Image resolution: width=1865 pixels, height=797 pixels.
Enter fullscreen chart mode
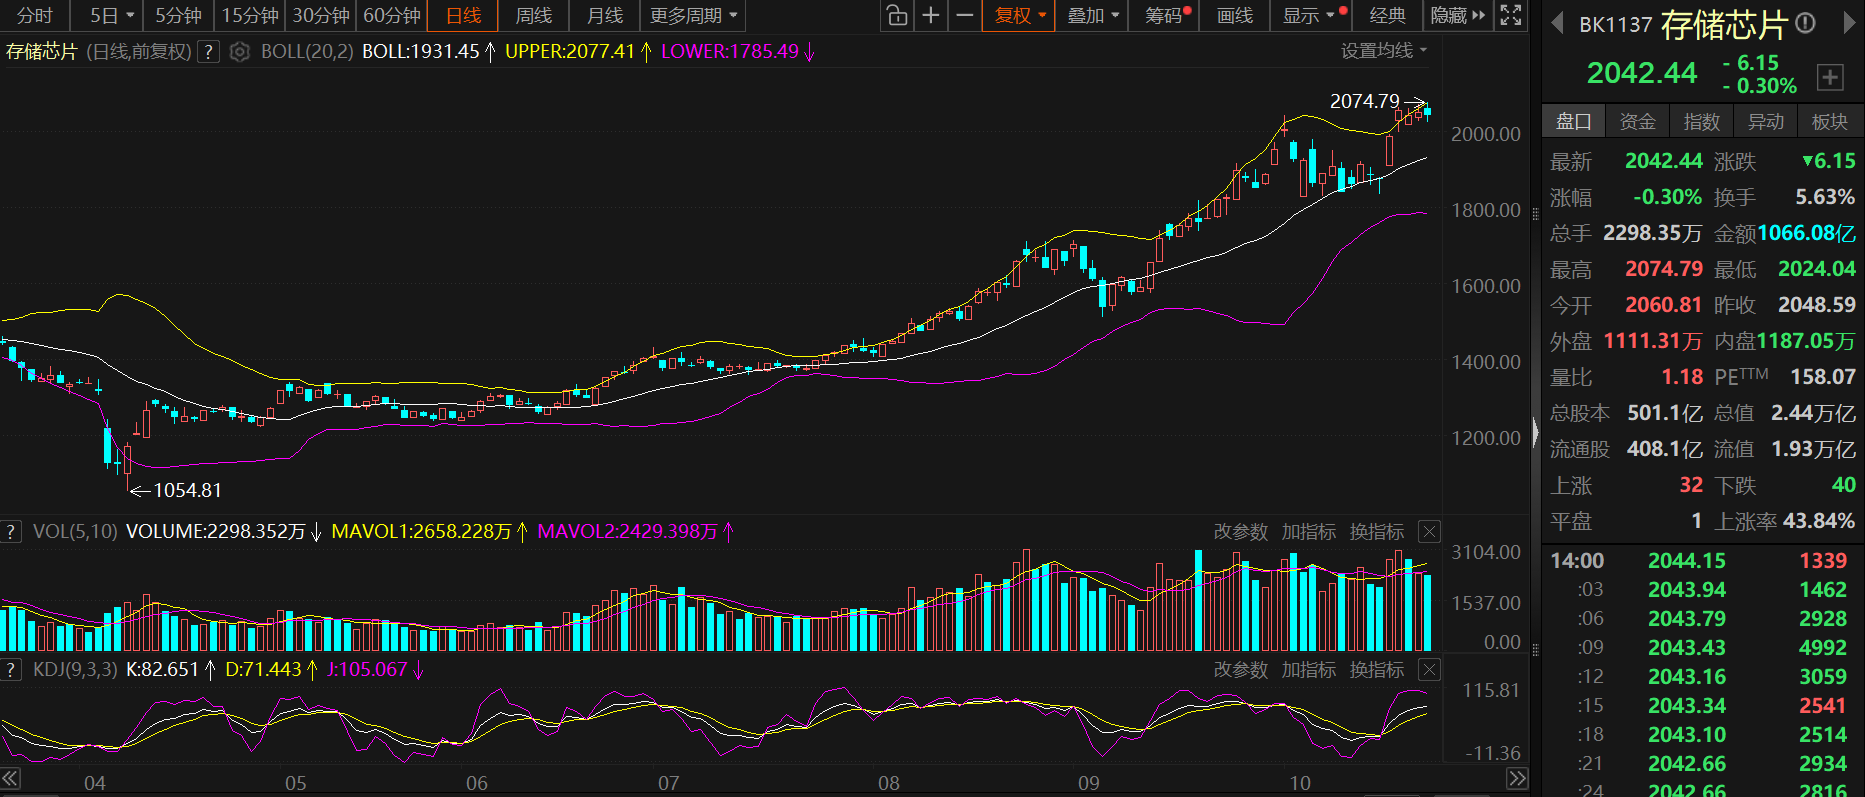click(x=1511, y=15)
